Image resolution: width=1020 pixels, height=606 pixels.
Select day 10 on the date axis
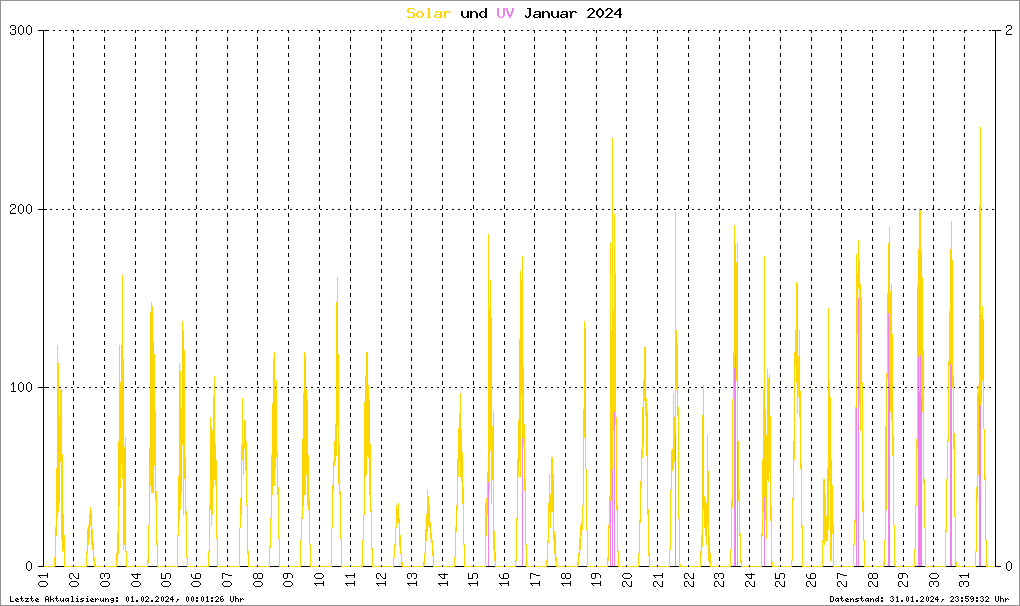click(319, 580)
